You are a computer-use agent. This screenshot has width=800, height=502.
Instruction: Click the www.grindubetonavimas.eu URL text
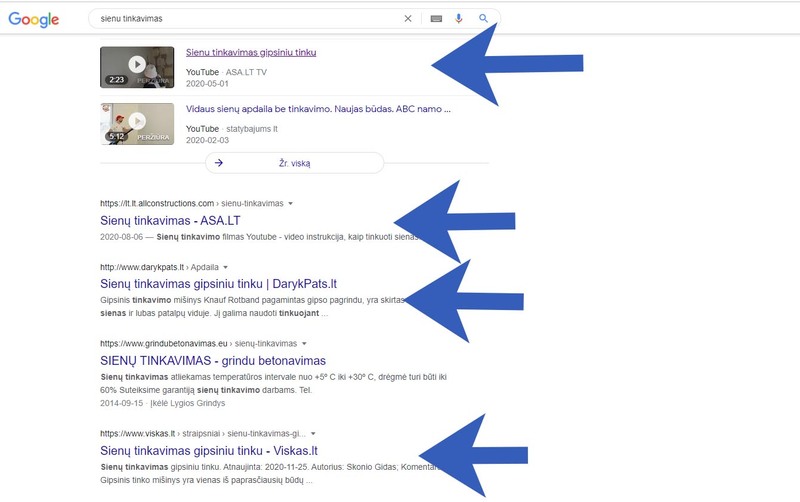point(198,343)
